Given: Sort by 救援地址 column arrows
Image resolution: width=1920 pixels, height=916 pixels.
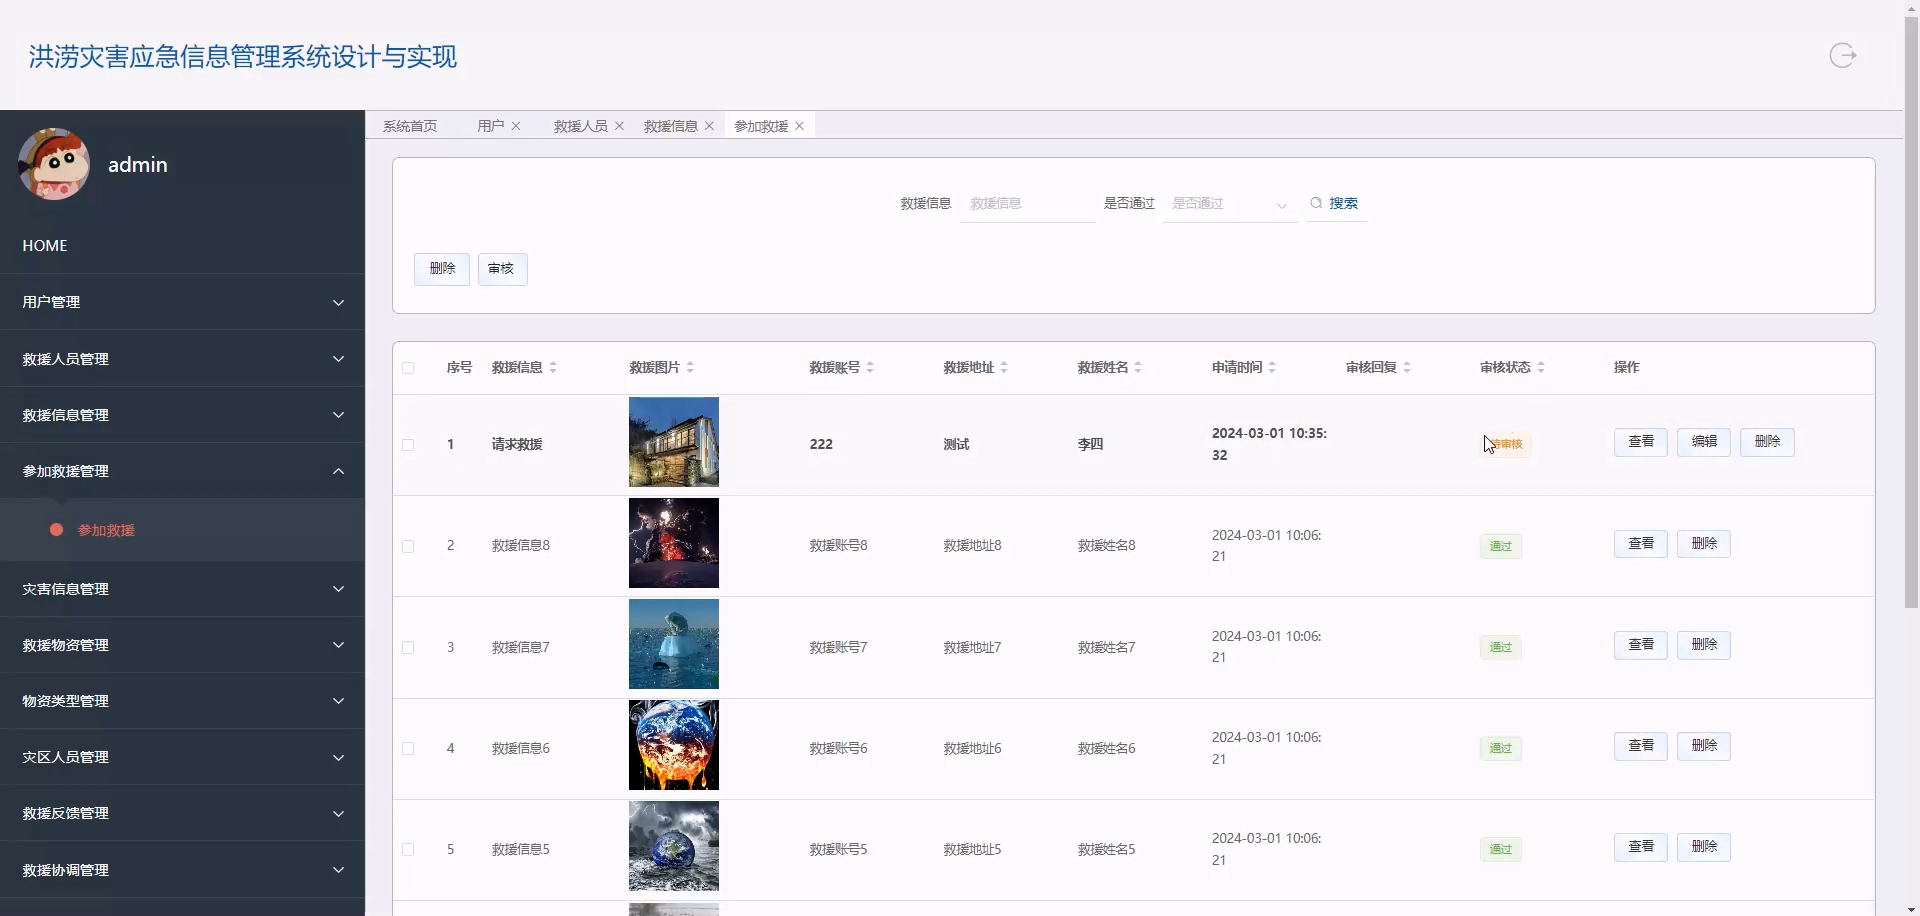Looking at the screenshot, I should point(1004,368).
